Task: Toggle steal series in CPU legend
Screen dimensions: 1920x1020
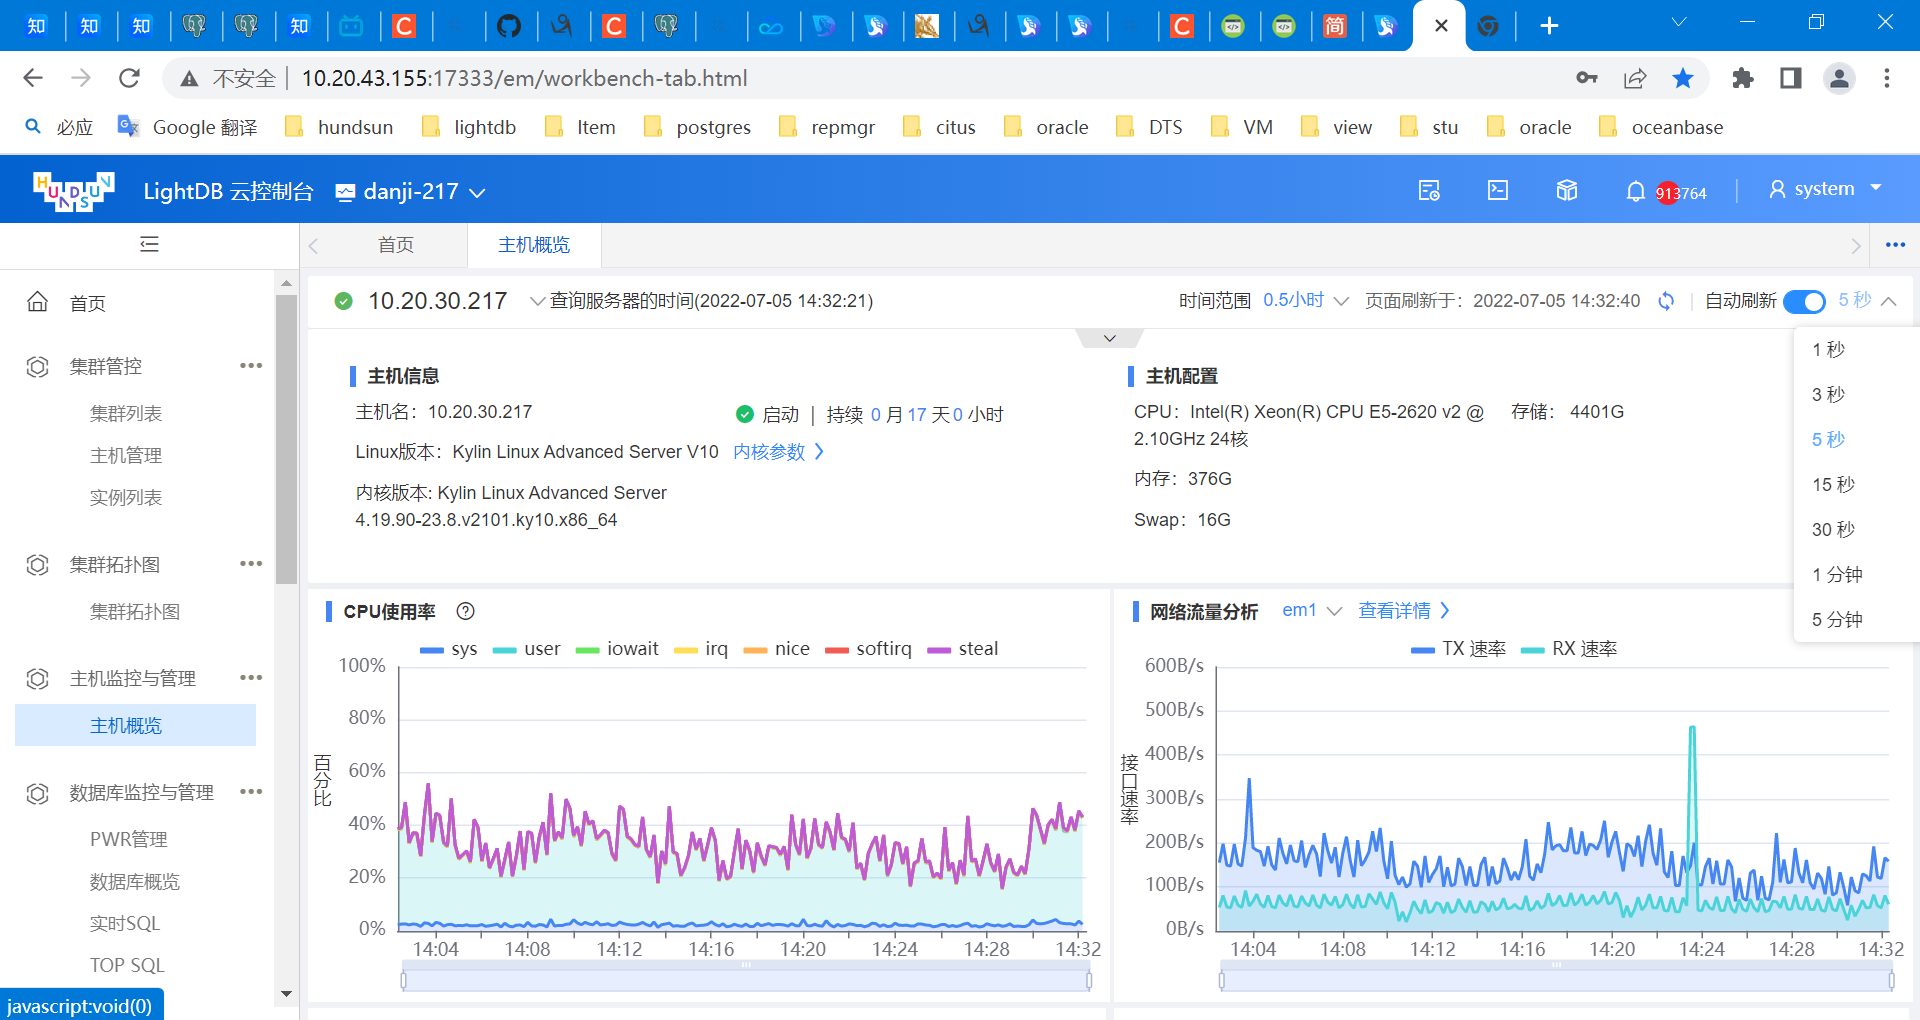Action: coord(963,649)
